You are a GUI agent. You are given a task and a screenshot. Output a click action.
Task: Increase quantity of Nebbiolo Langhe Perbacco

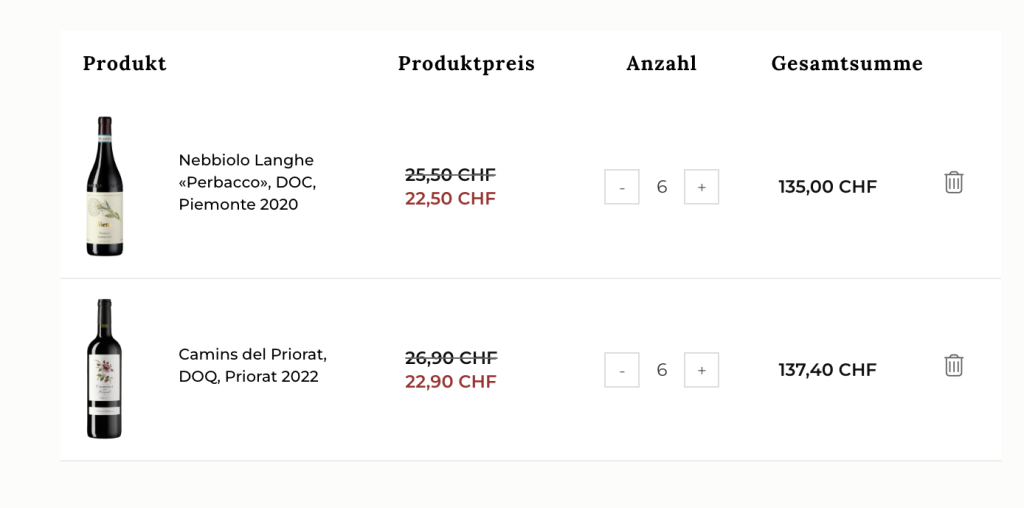[701, 187]
